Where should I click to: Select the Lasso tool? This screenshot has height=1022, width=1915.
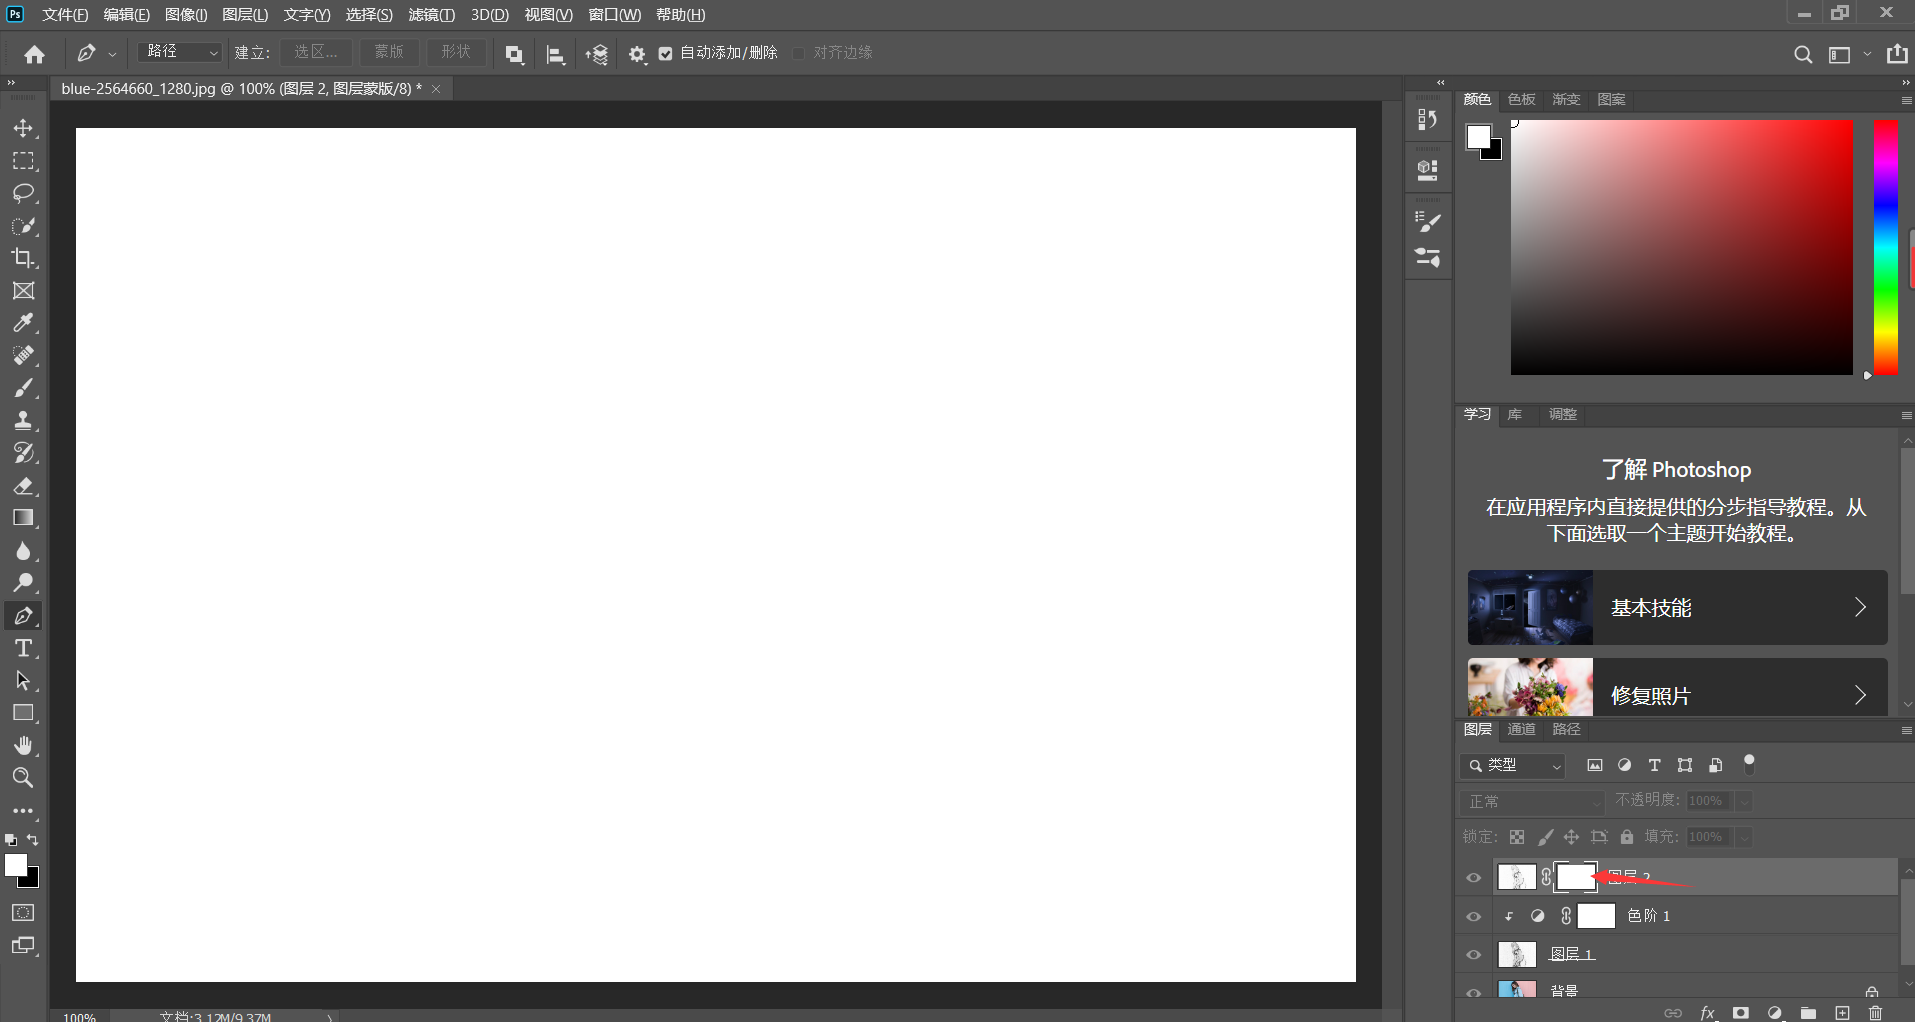[x=23, y=193]
